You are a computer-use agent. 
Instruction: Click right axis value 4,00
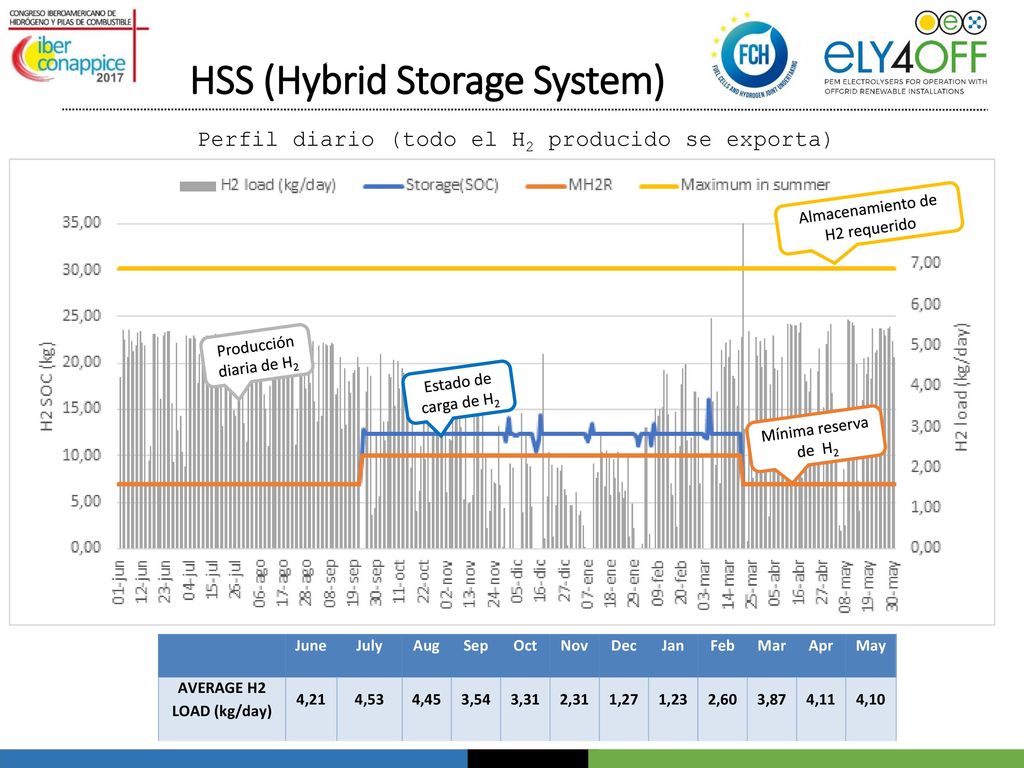(925, 385)
